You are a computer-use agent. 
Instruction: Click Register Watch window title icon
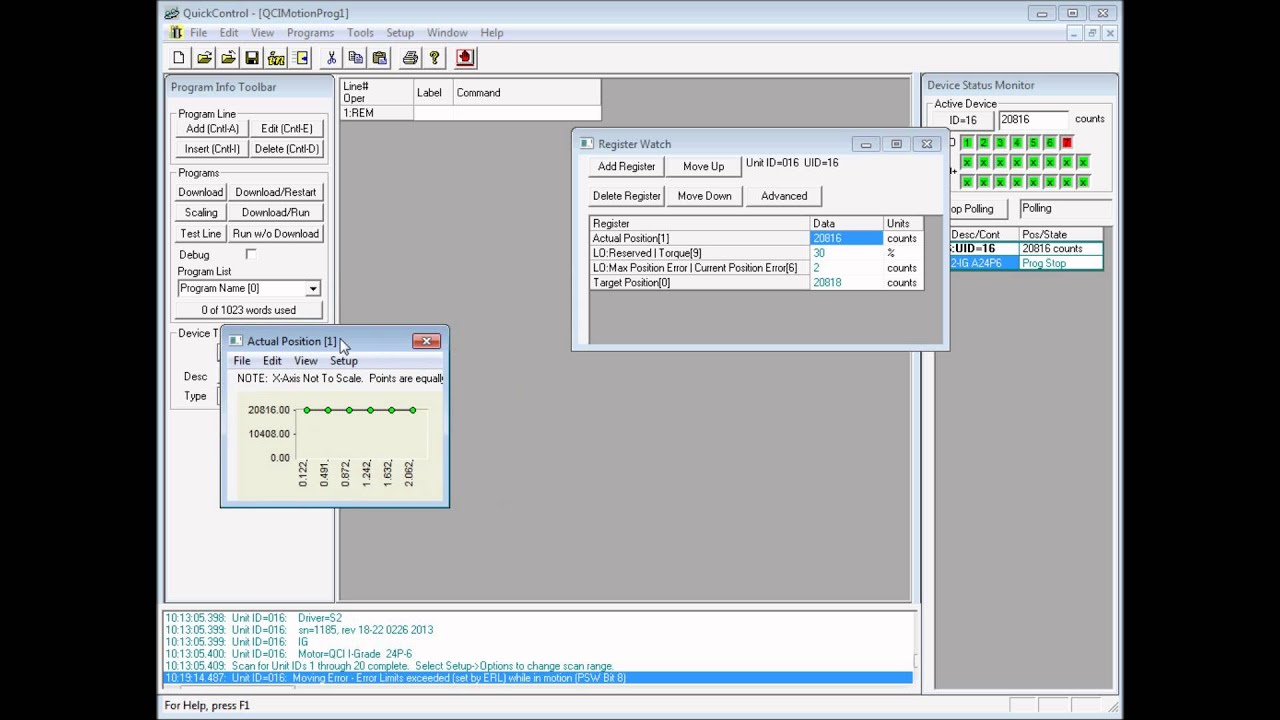pyautogui.click(x=586, y=144)
